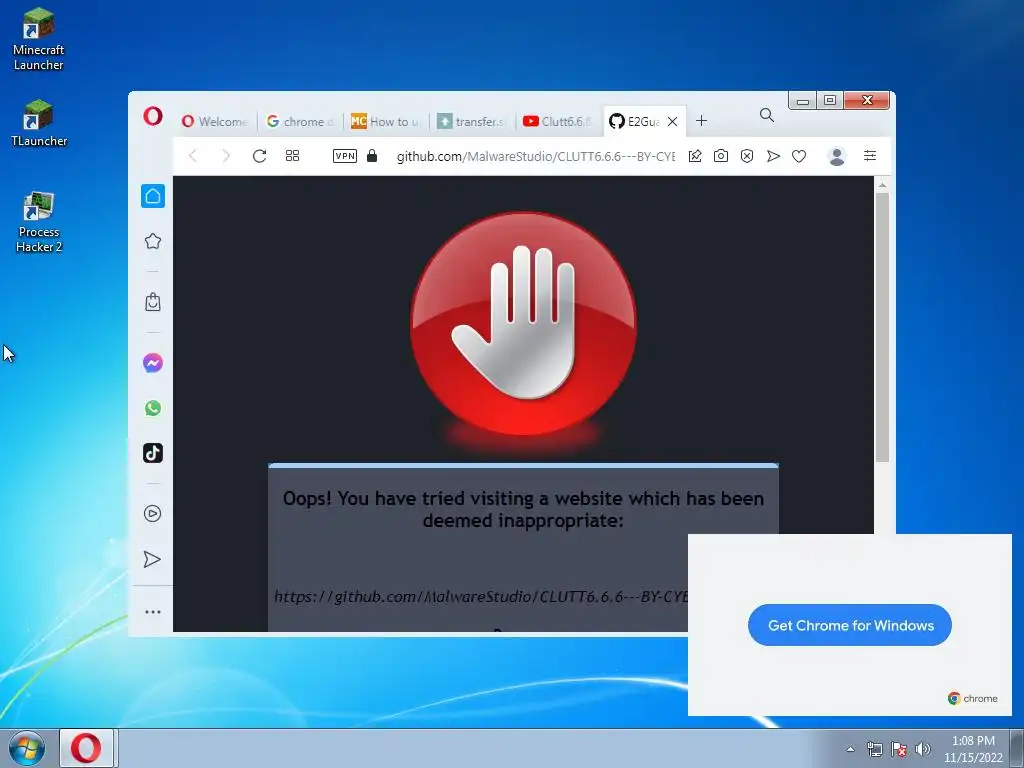Screen dimensions: 1024x768
Task: Open the volume speaker tray icon
Action: [923, 749]
